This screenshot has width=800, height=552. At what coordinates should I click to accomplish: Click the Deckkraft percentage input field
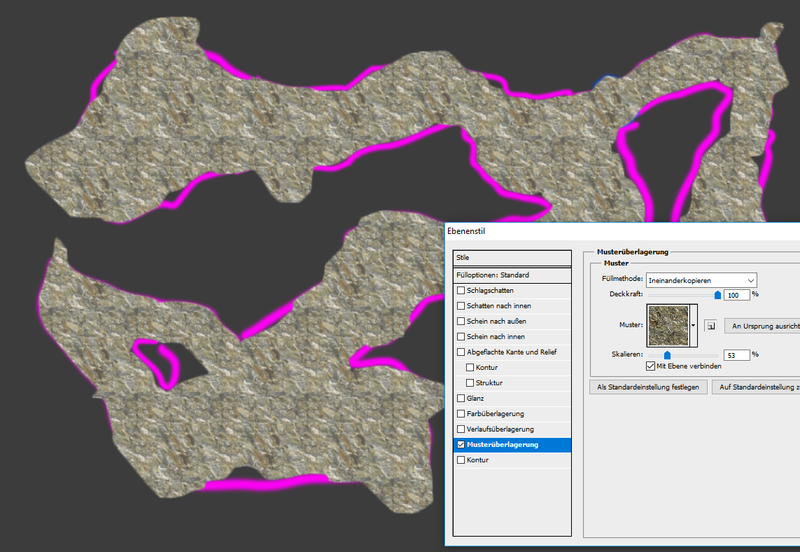point(736,295)
